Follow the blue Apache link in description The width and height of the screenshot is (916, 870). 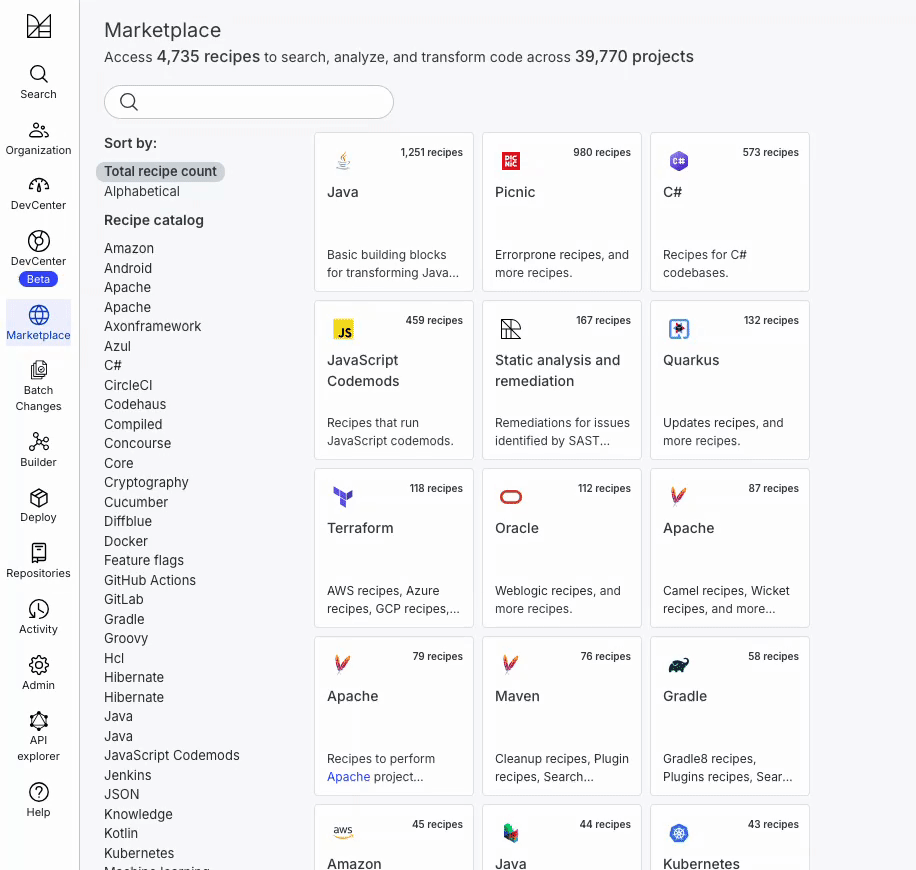[x=348, y=777]
